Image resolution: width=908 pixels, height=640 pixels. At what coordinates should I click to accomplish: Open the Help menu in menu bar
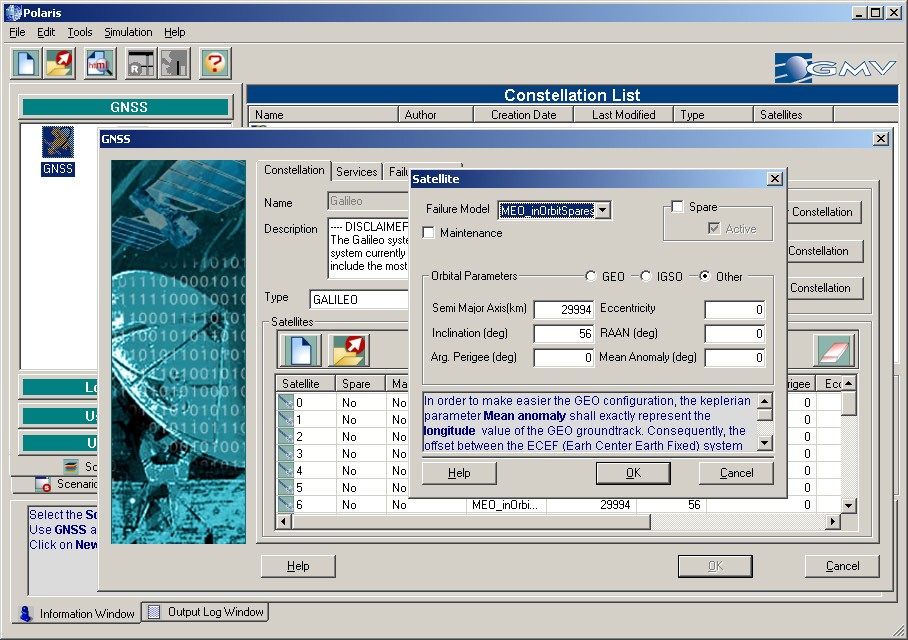(x=174, y=32)
